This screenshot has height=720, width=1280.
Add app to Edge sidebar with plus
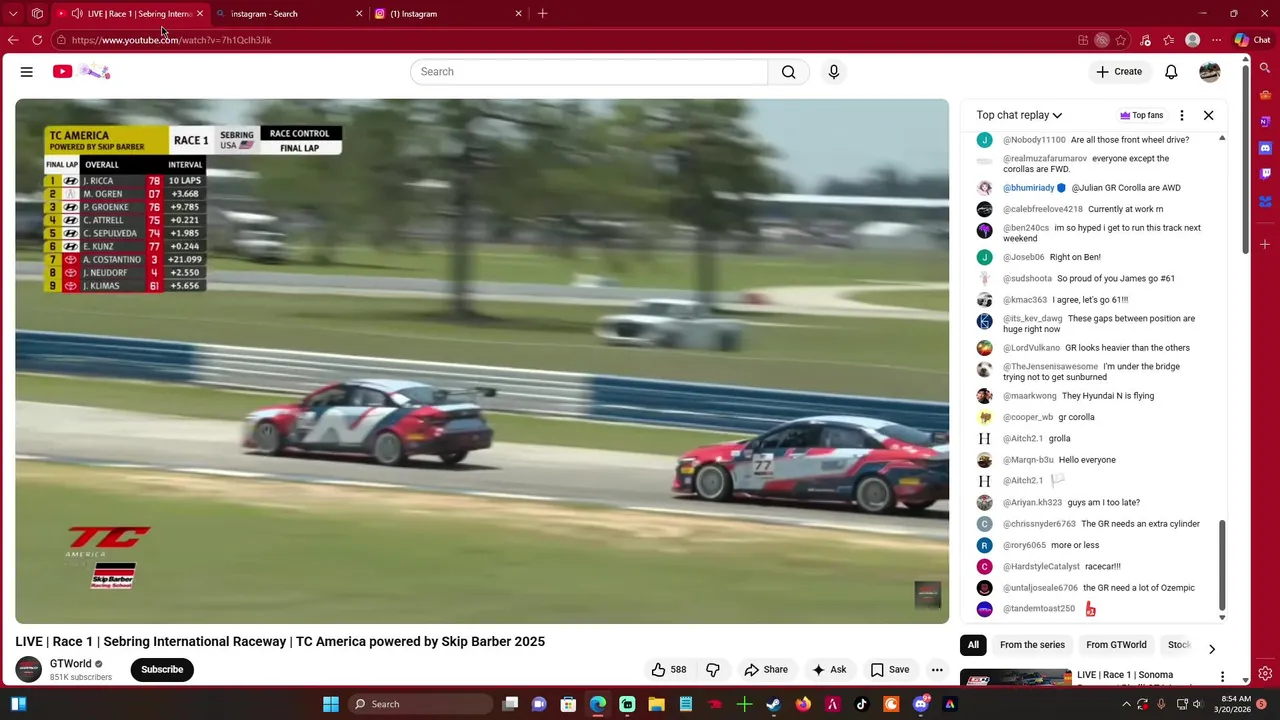pos(1265,244)
